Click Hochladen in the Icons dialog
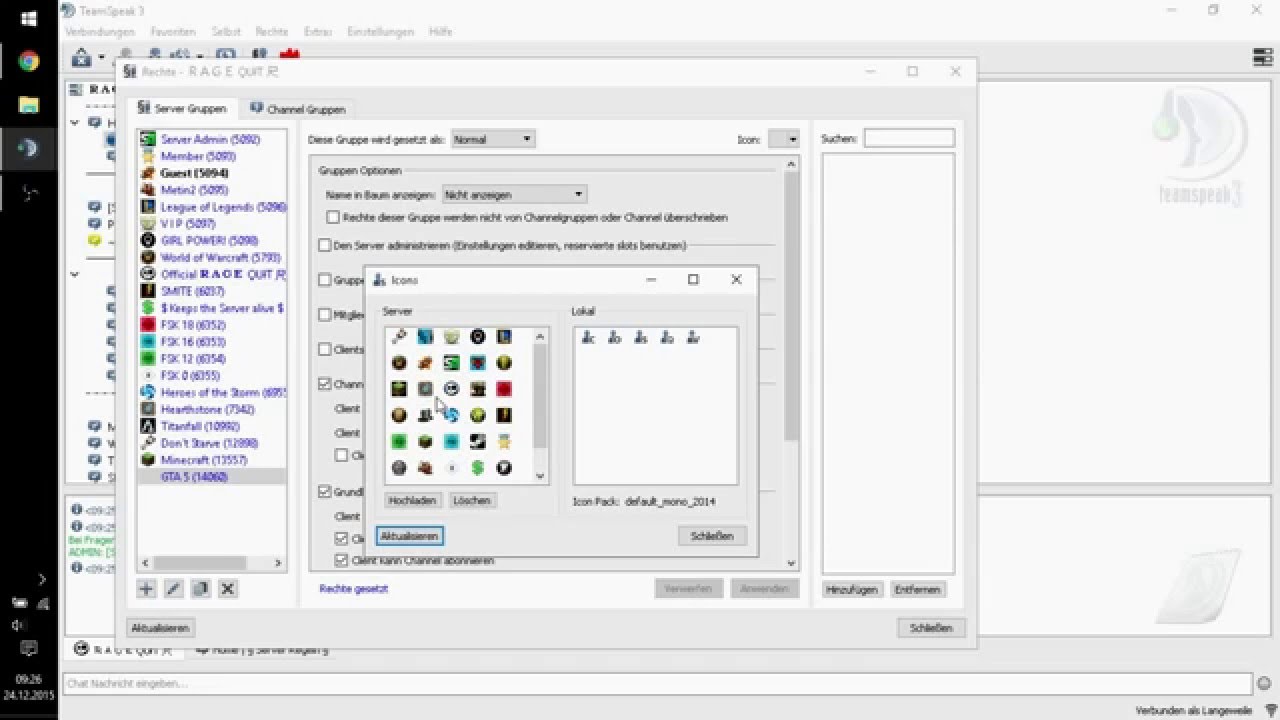Viewport: 1280px width, 720px height. pyautogui.click(x=412, y=500)
